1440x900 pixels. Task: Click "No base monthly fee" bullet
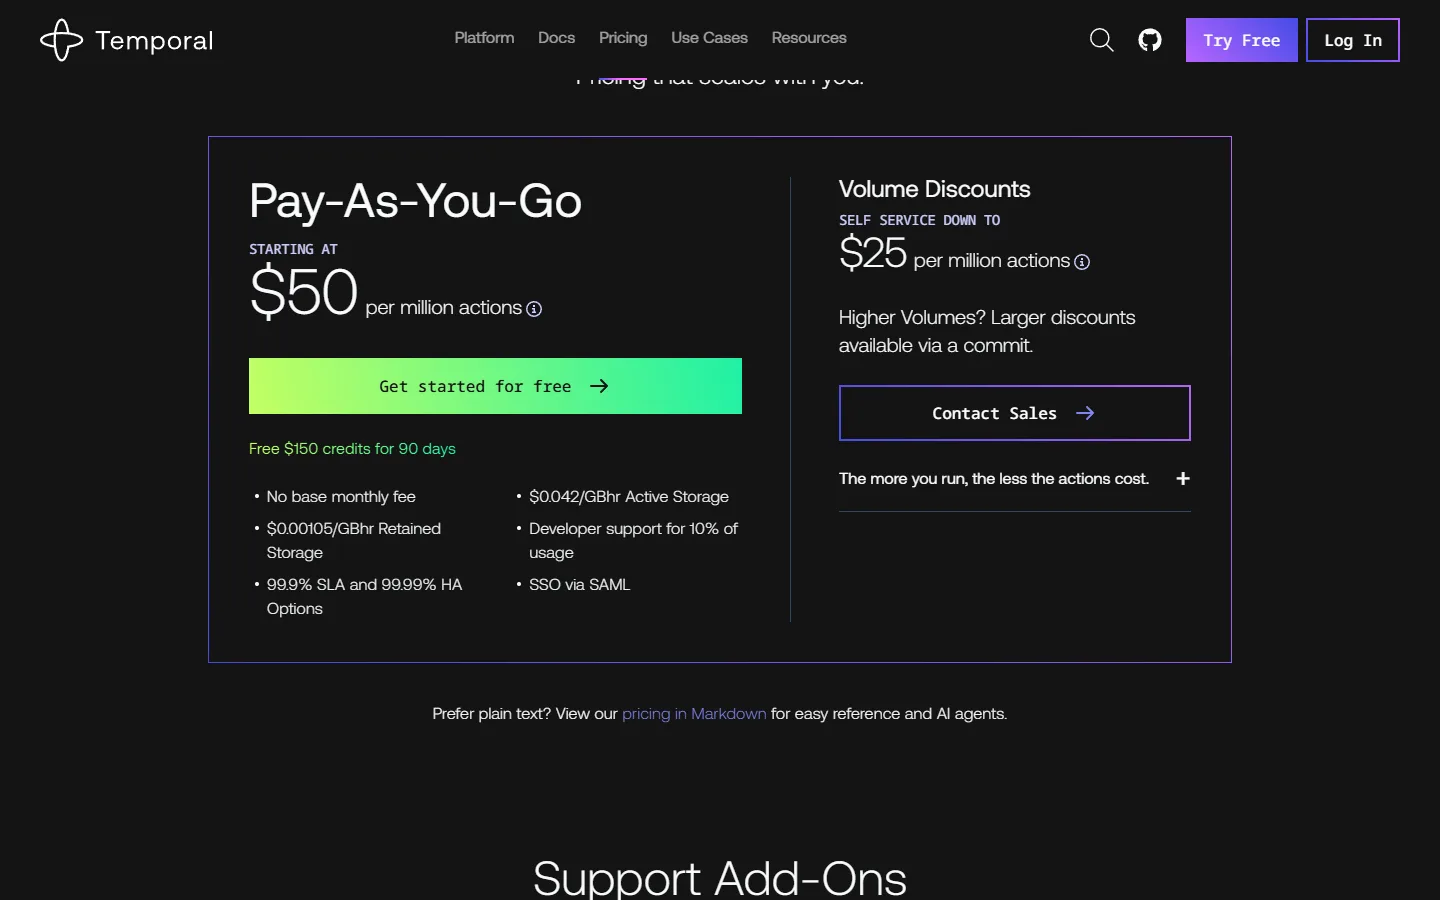pos(341,497)
